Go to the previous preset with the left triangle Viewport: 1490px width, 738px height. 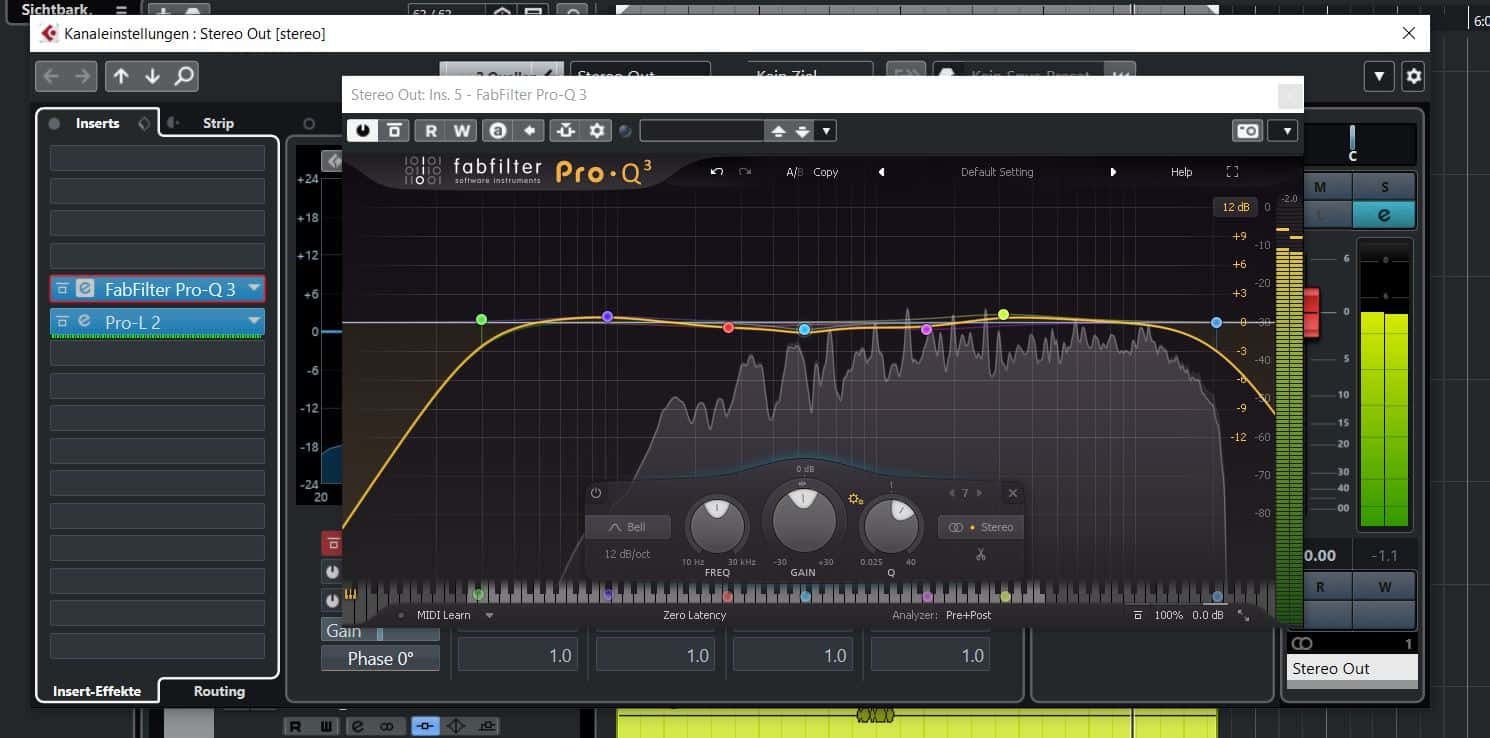pos(881,172)
